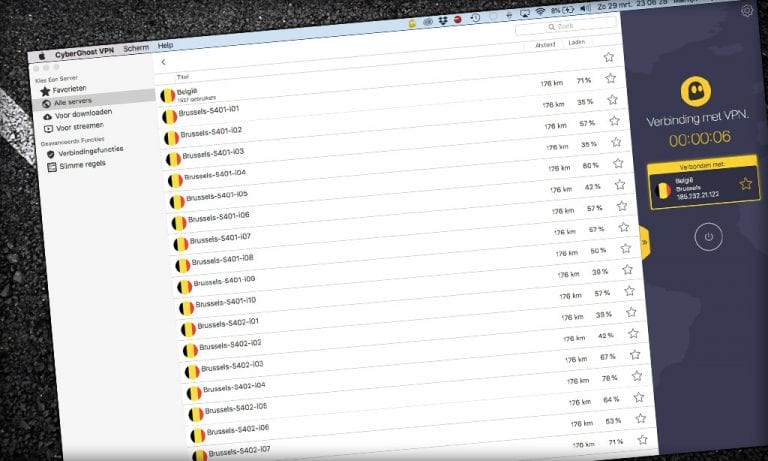Open AirPlay display menu bar icon
Image resolution: width=768 pixels, height=461 pixels.
[x=525, y=14]
